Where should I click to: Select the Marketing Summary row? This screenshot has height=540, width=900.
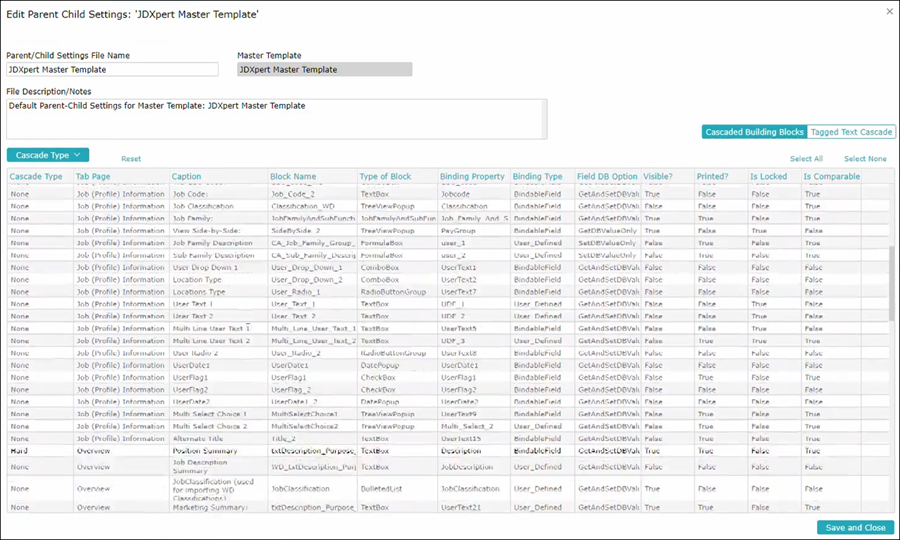[451, 507]
